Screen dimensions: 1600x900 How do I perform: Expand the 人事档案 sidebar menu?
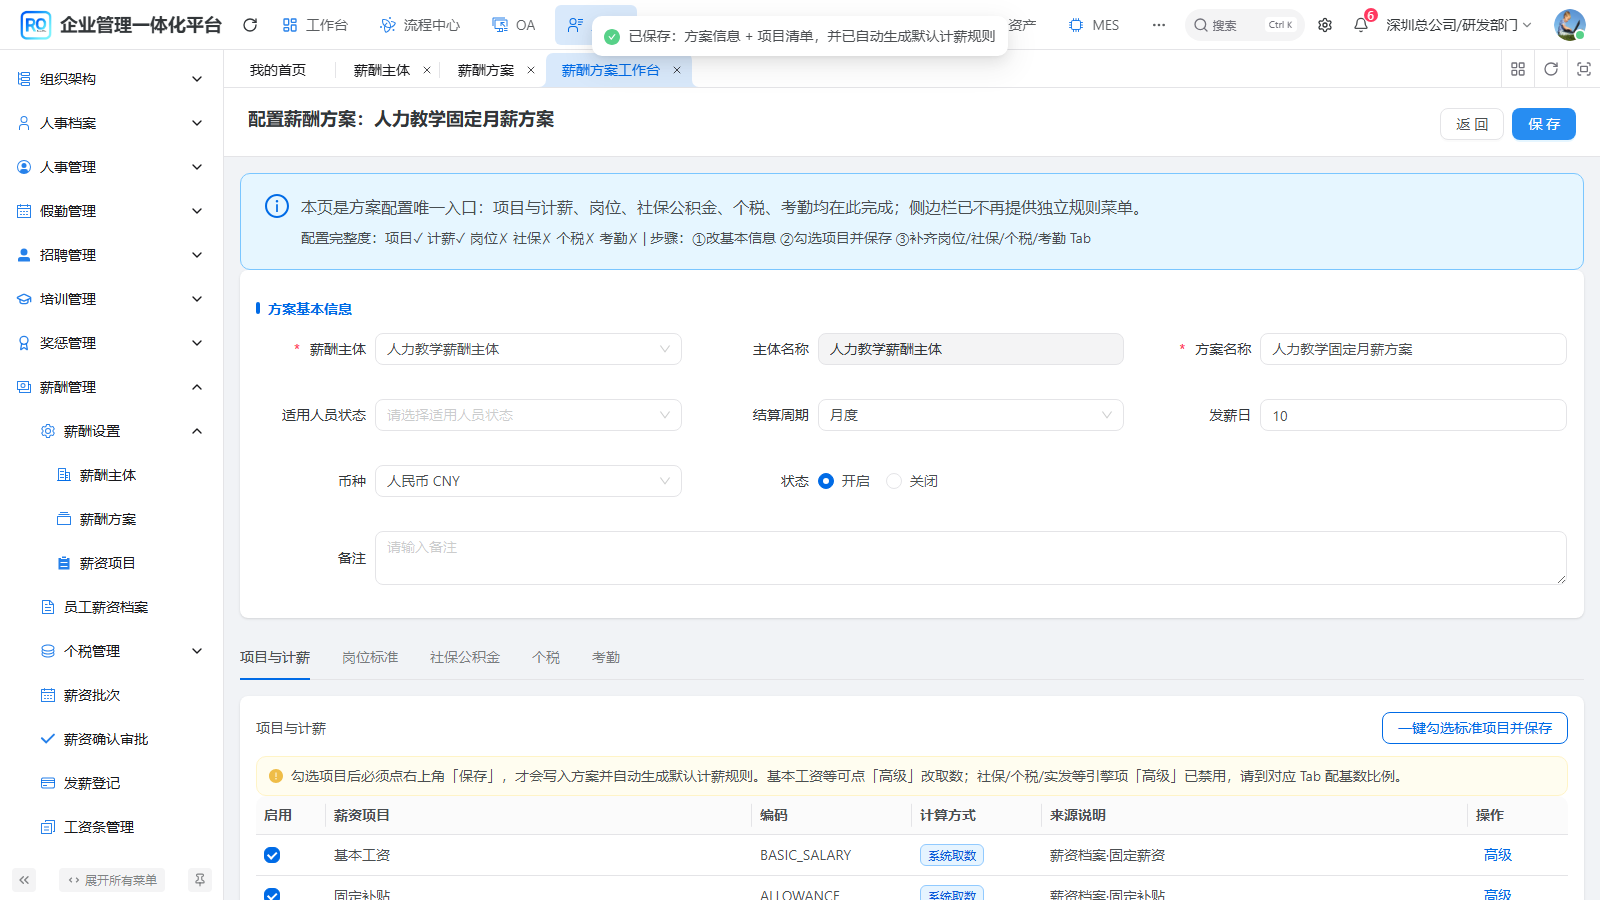[x=111, y=123]
